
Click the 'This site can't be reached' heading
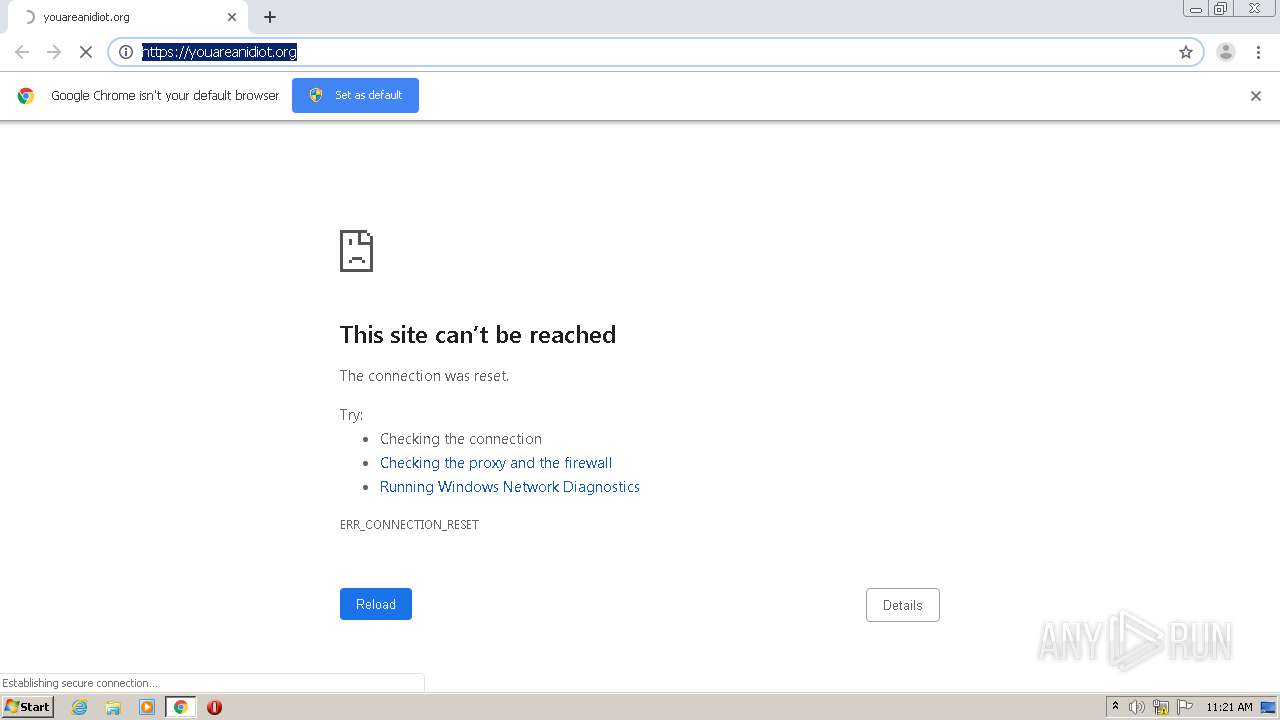coord(478,335)
